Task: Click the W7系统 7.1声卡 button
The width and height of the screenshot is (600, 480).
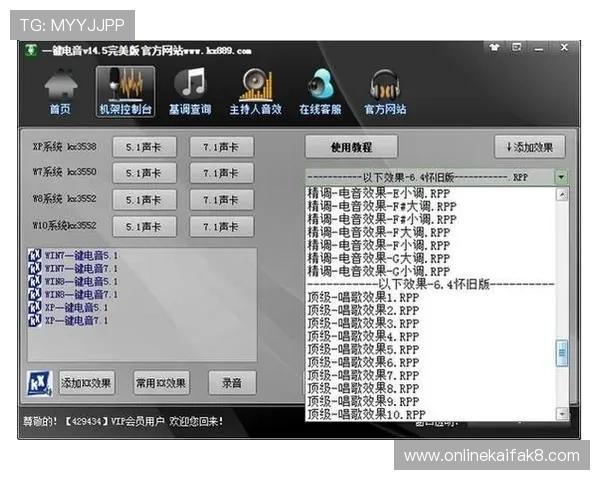Action: [221, 173]
